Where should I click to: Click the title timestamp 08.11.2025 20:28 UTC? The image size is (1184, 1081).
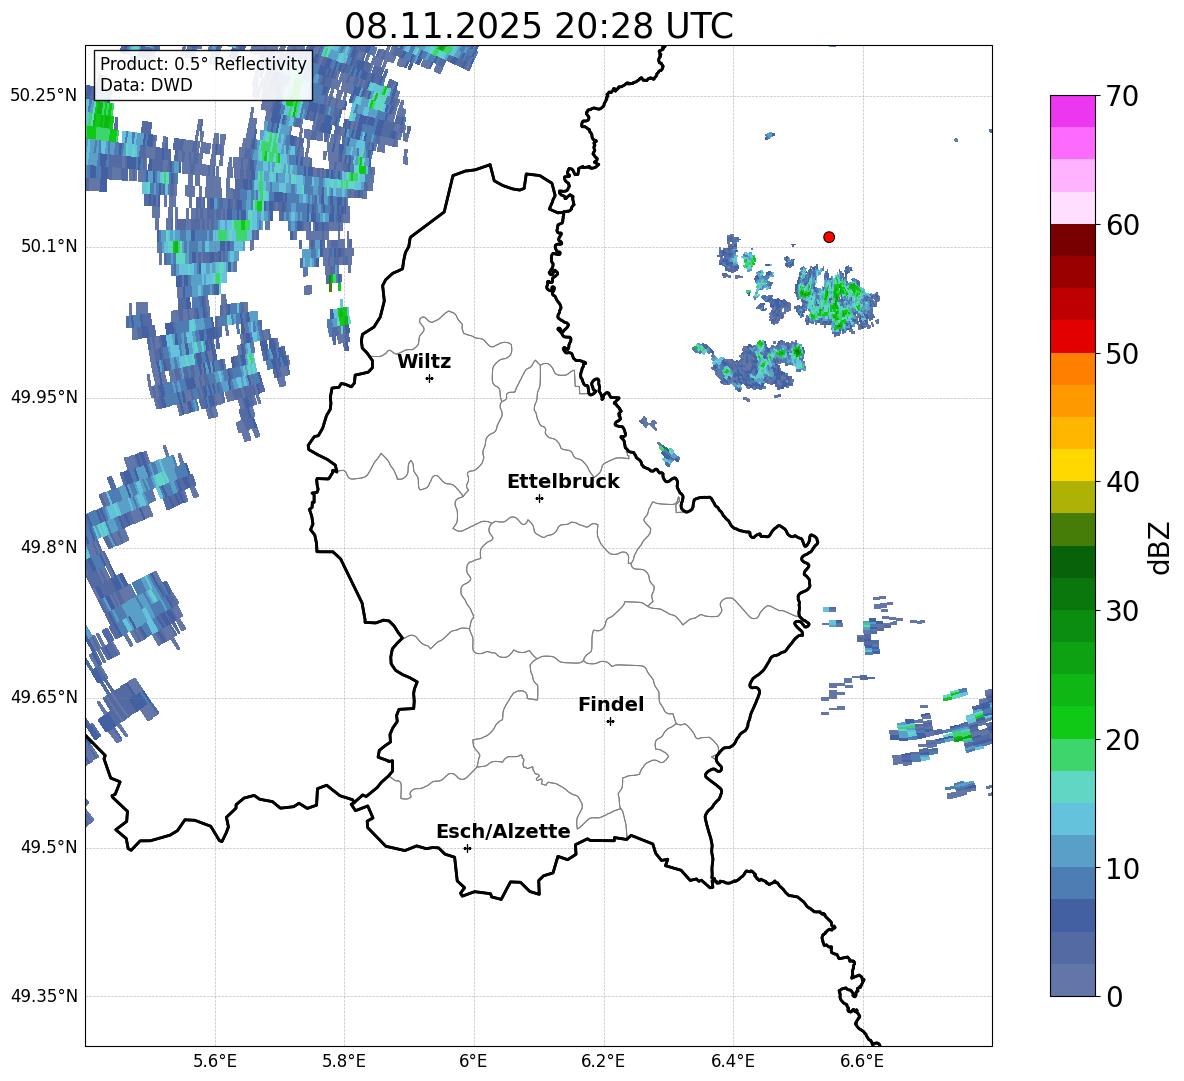(x=538, y=26)
